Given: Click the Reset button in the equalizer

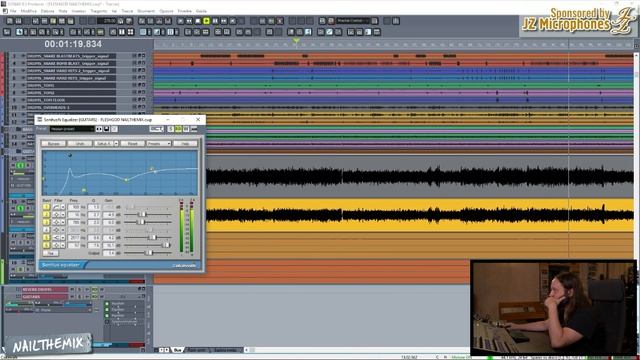Looking at the screenshot, I should click(133, 144).
